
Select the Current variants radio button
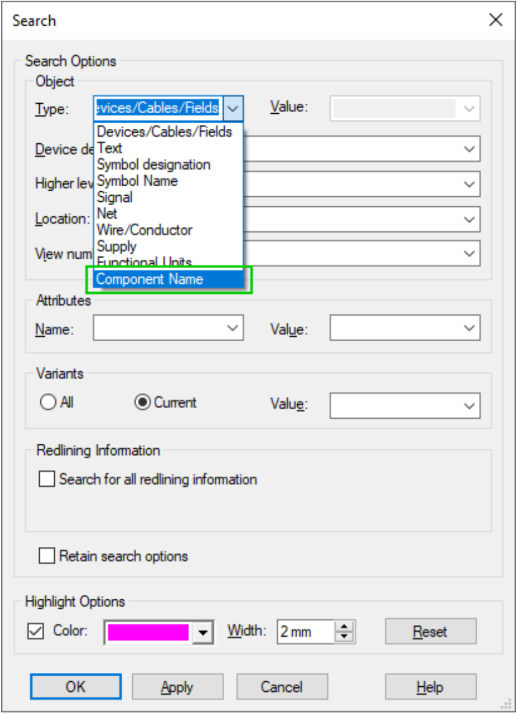coord(142,402)
